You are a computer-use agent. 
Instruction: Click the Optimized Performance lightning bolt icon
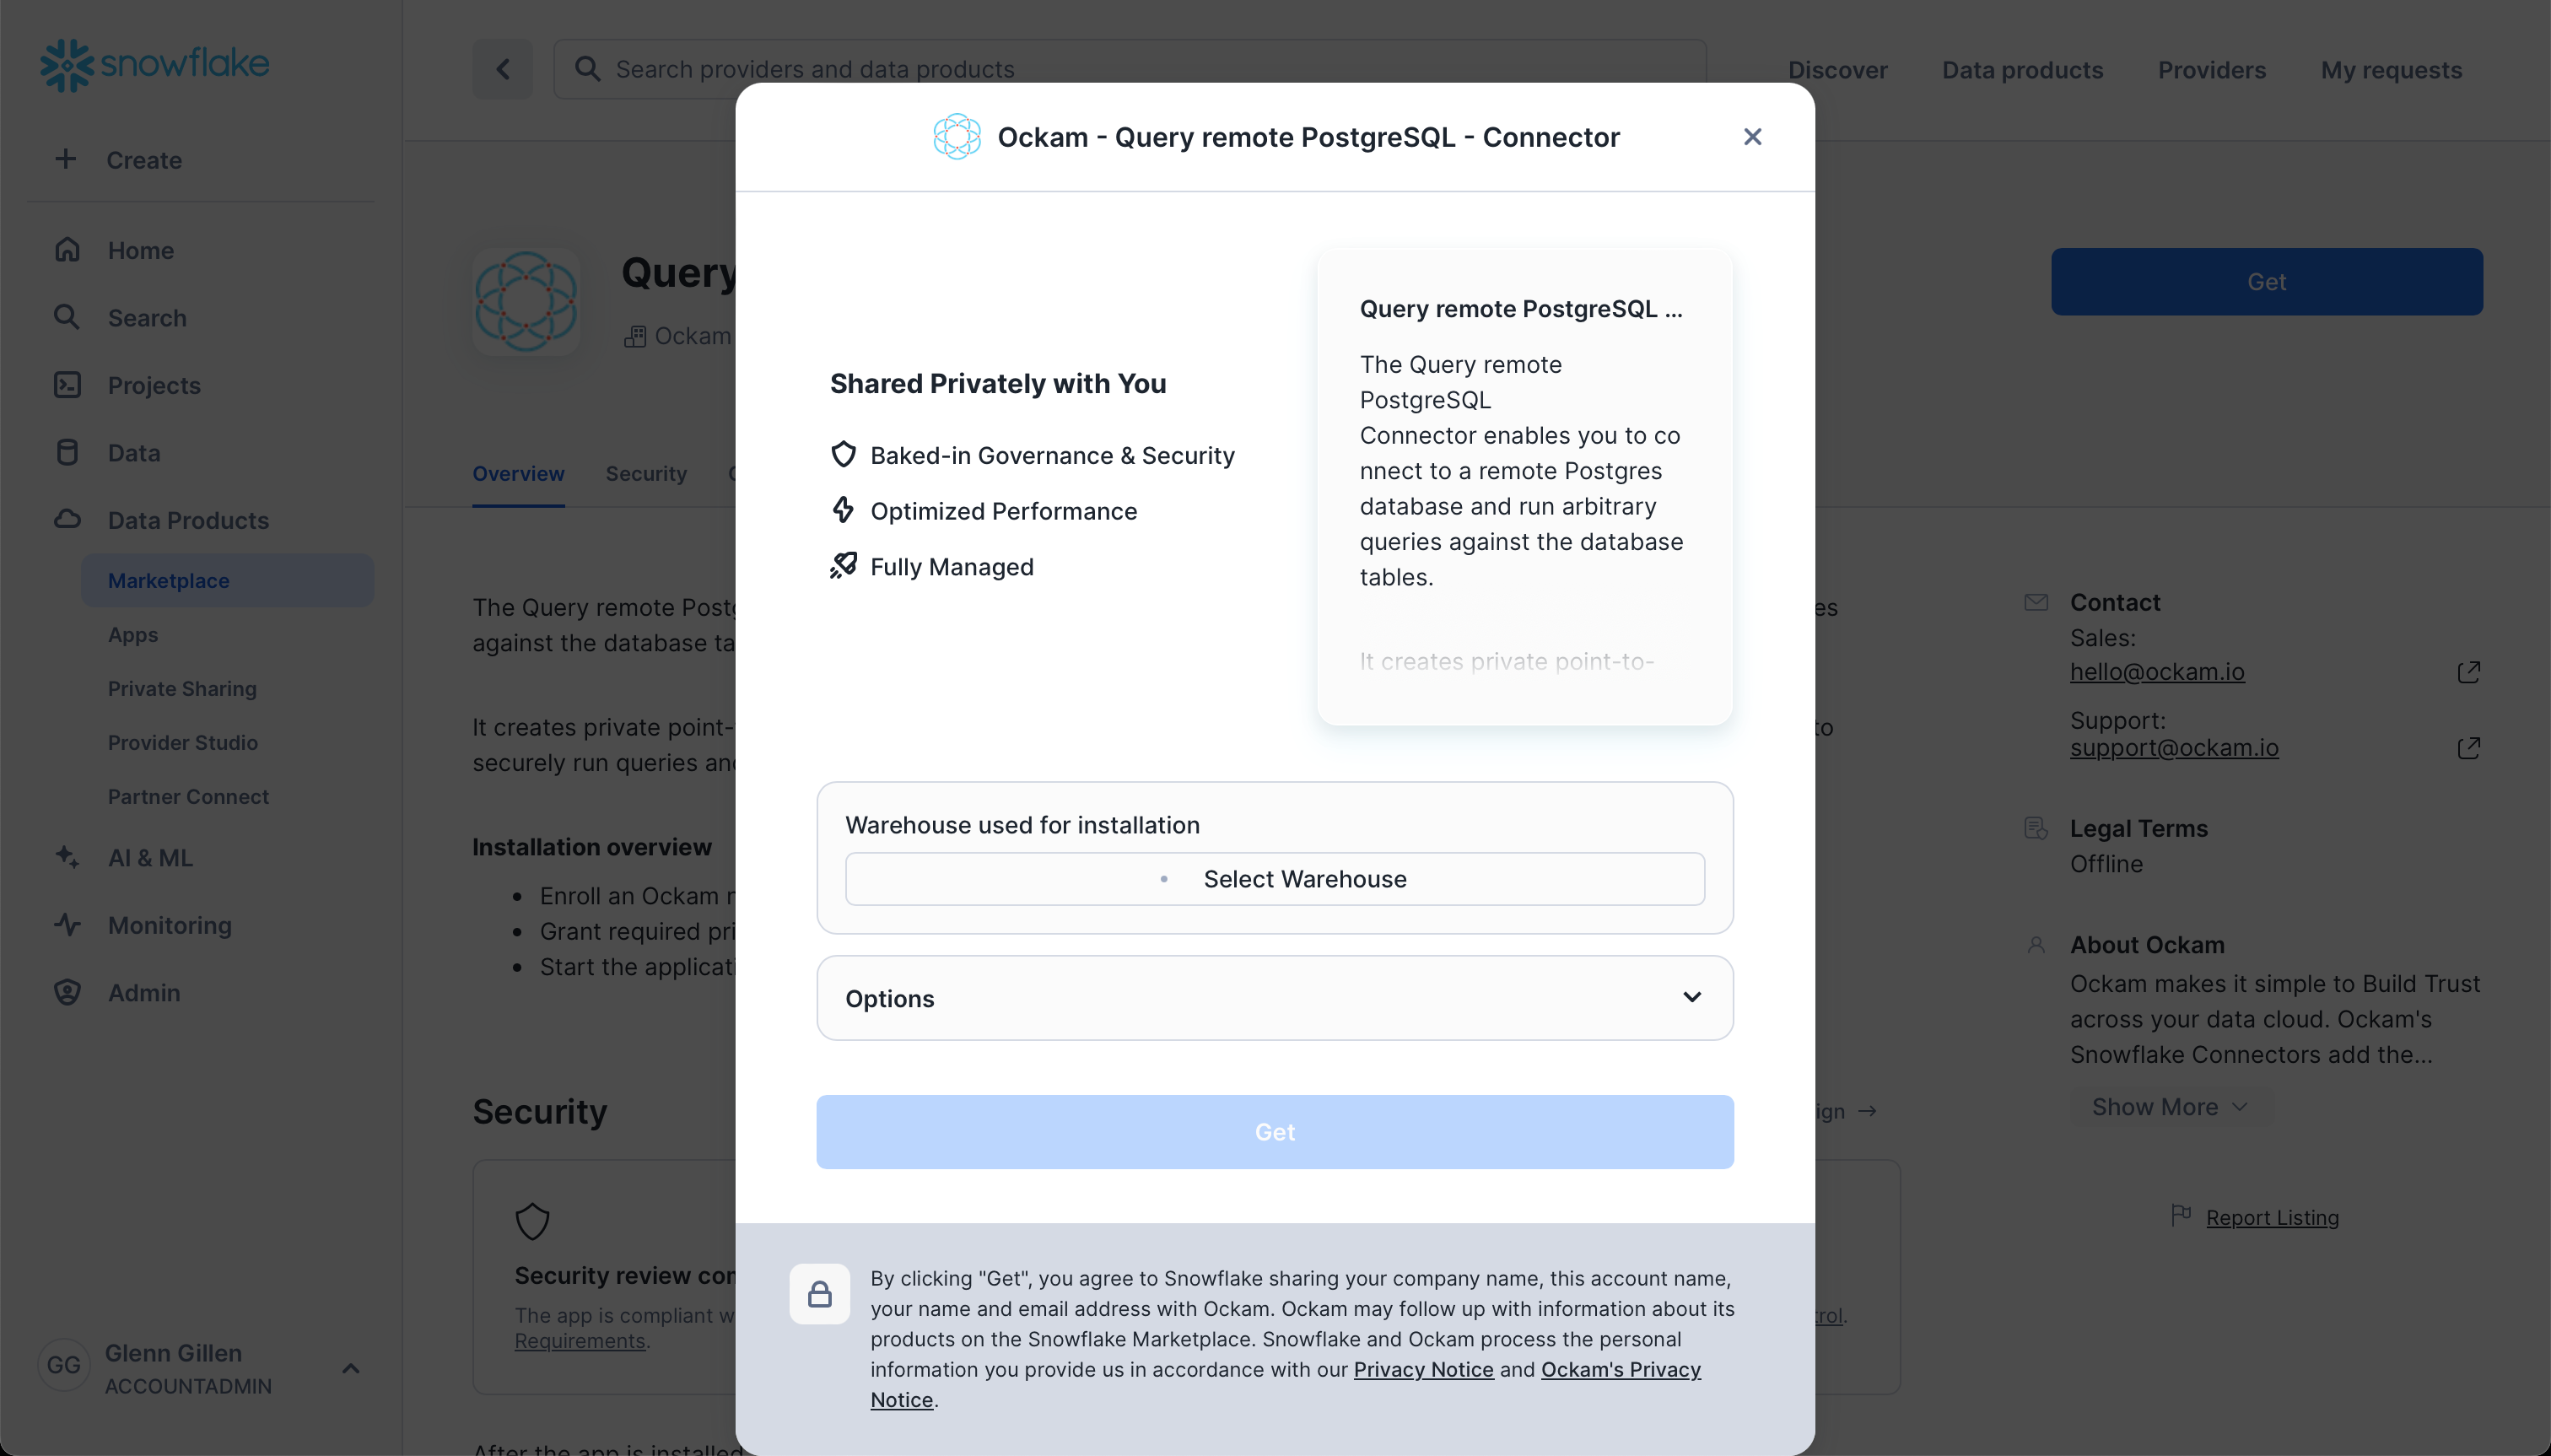841,510
